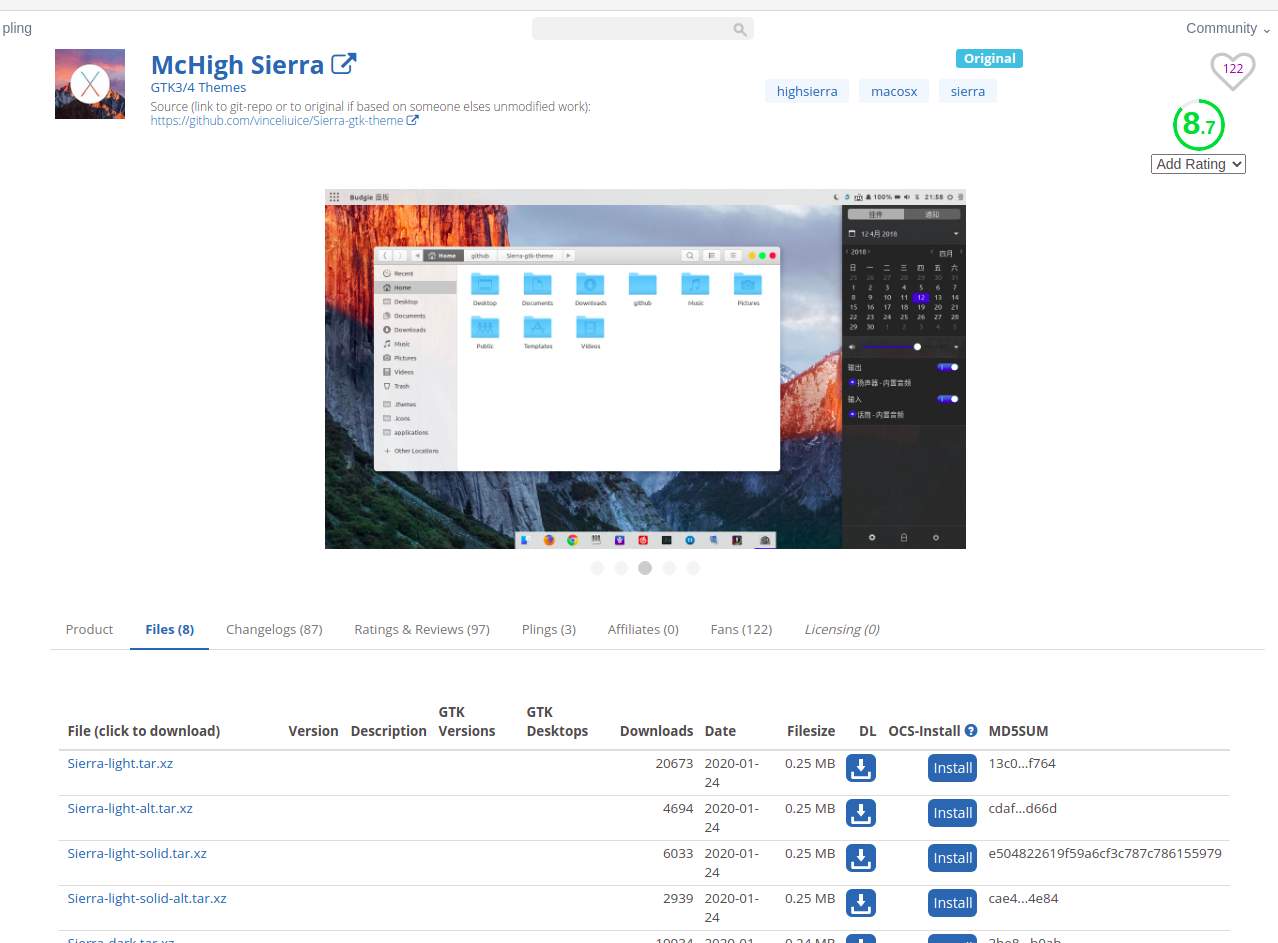Screen dimensions: 1278x943
Task: Select first screenshot carousel dot
Action: (x=597, y=568)
